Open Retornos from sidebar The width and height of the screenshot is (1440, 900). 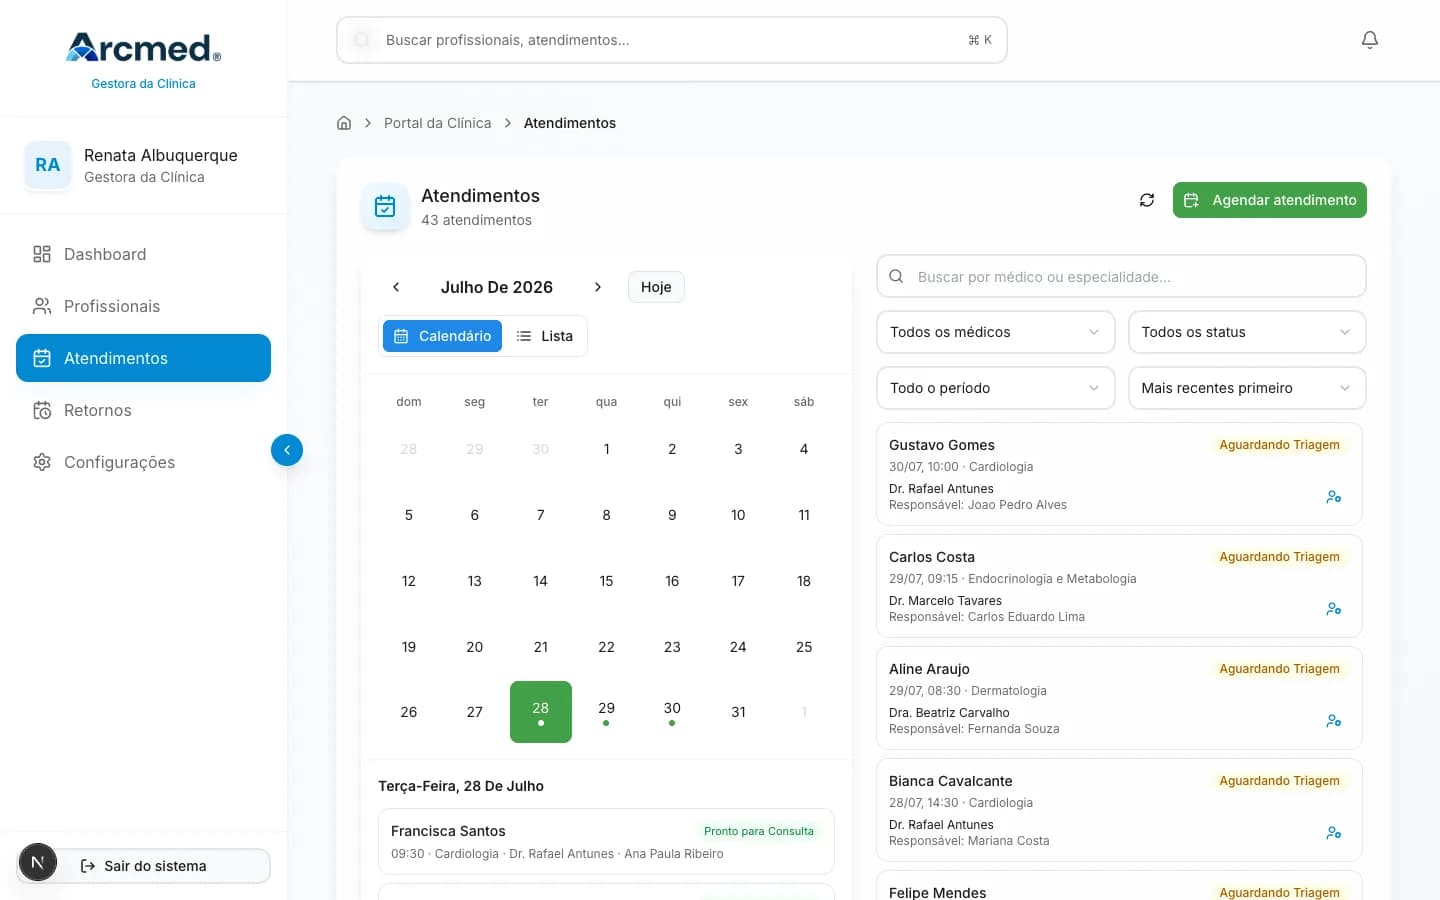click(143, 410)
